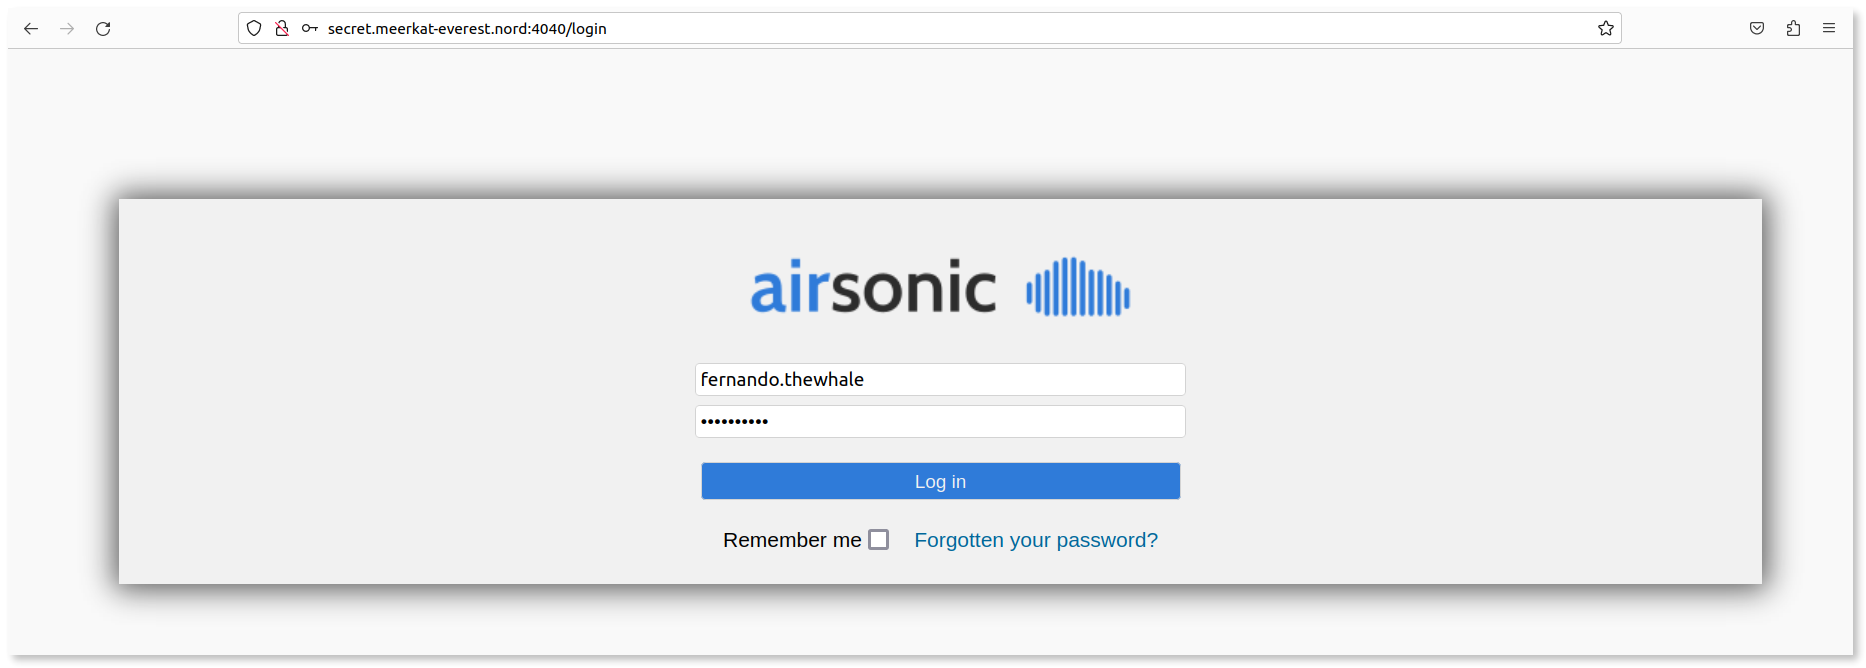This screenshot has height=668, width=1866.
Task: Select the password input field
Action: (939, 421)
